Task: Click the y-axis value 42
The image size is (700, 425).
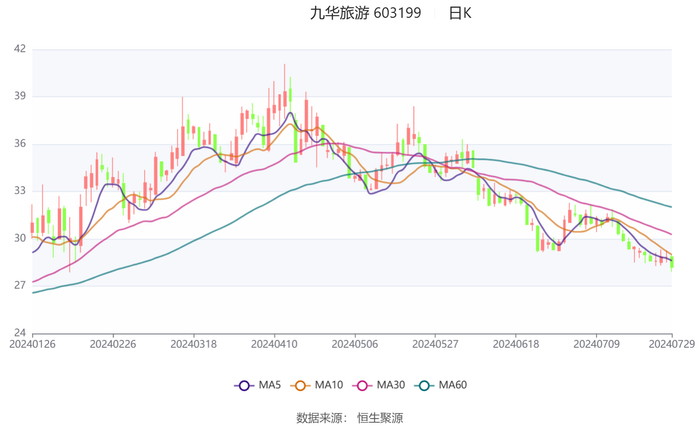Action: [x=20, y=49]
